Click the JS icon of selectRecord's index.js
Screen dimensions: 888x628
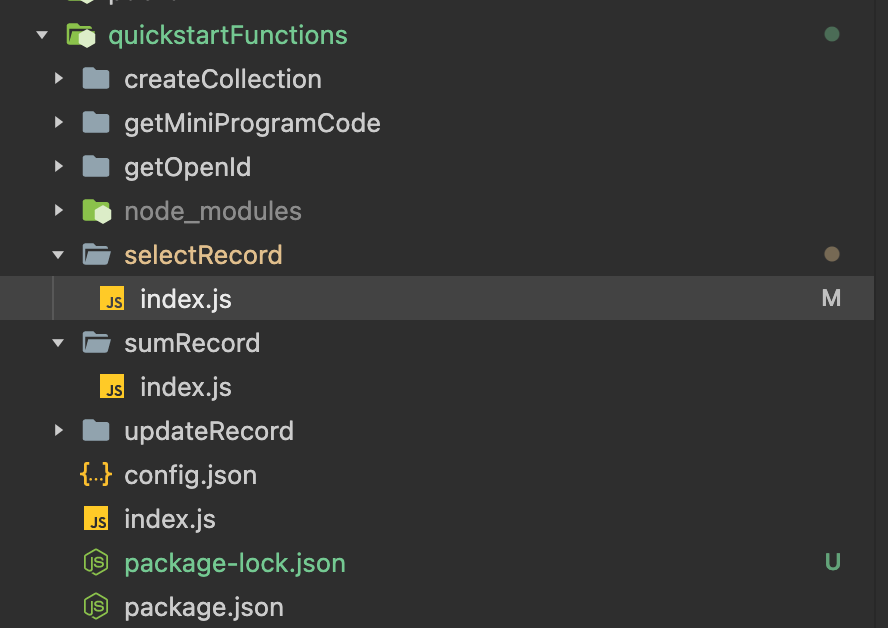click(112, 299)
